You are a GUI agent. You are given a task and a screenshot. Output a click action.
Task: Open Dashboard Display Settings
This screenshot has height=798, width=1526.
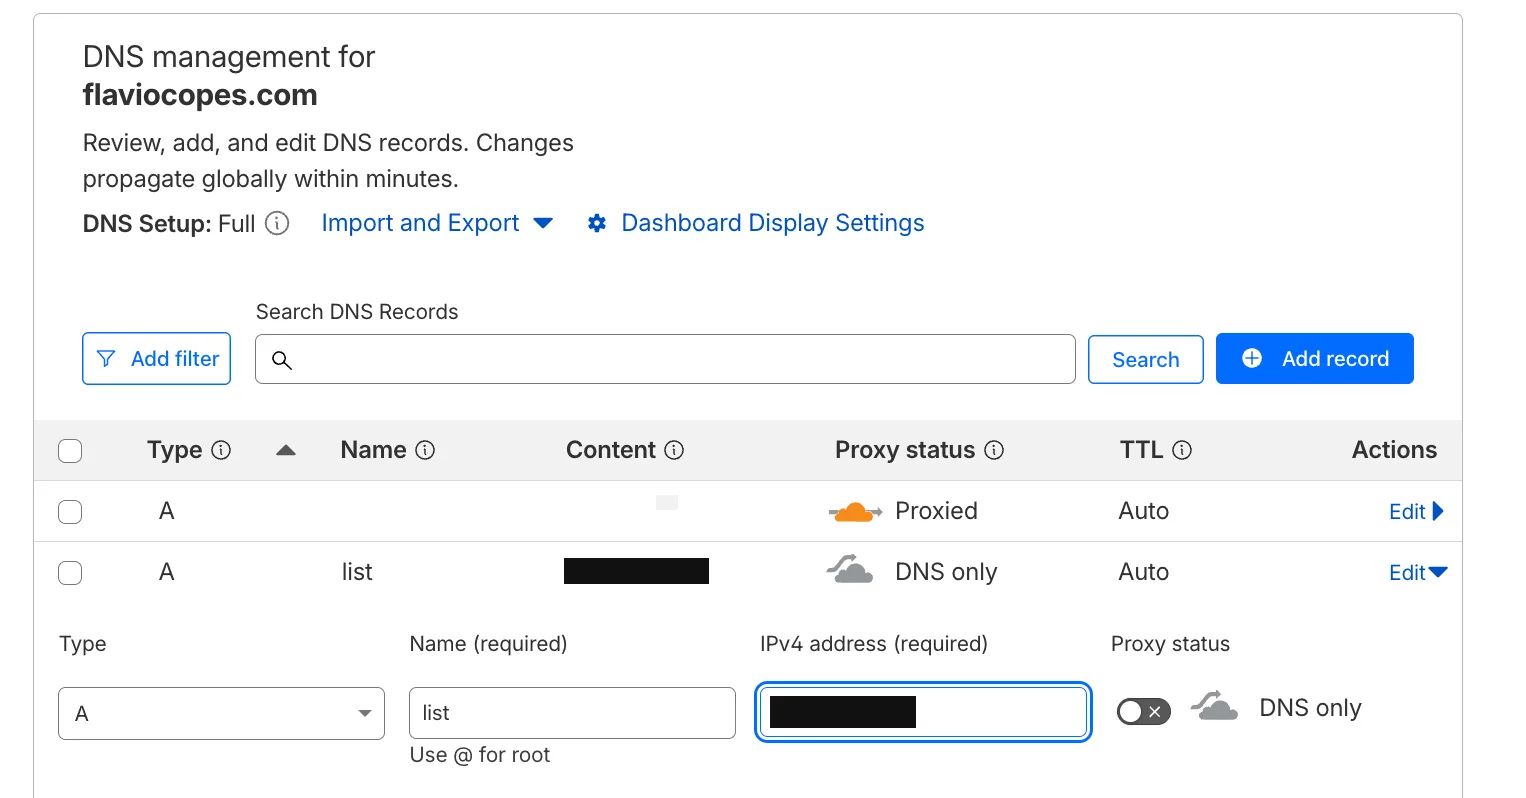pos(772,223)
